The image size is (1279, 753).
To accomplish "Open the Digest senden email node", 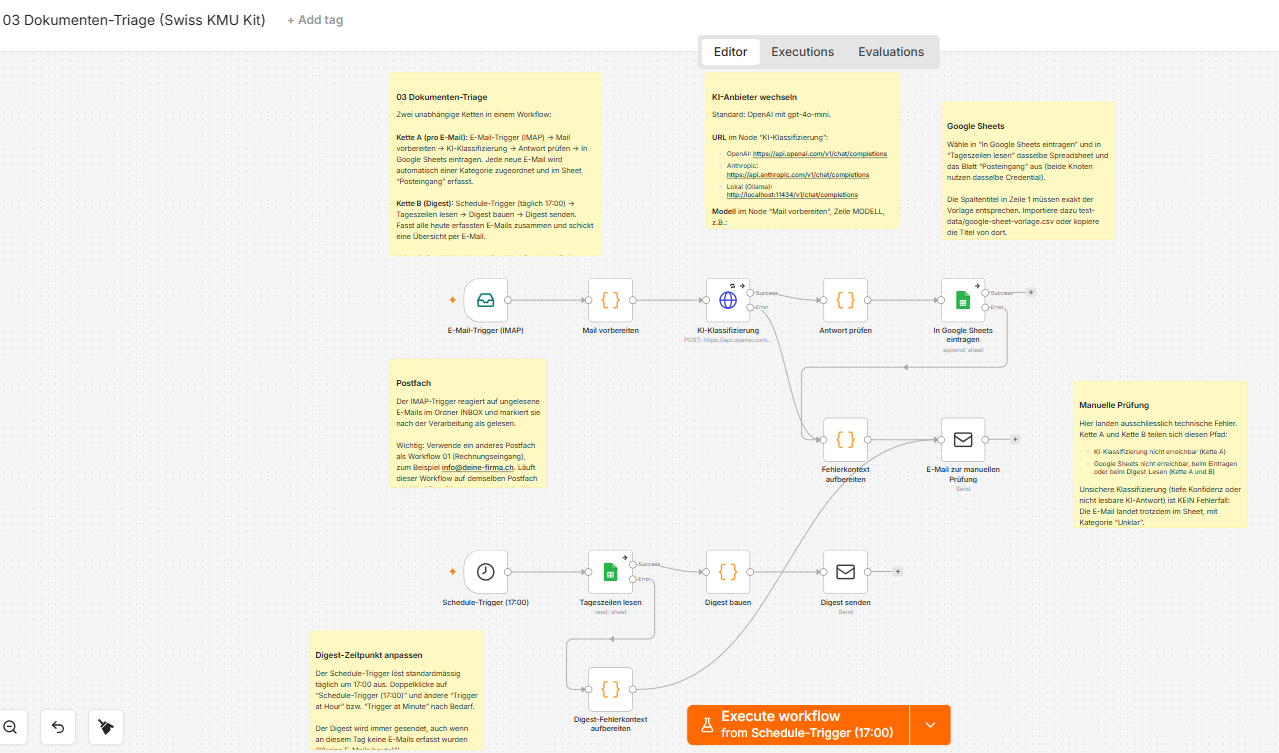I will tap(845, 572).
